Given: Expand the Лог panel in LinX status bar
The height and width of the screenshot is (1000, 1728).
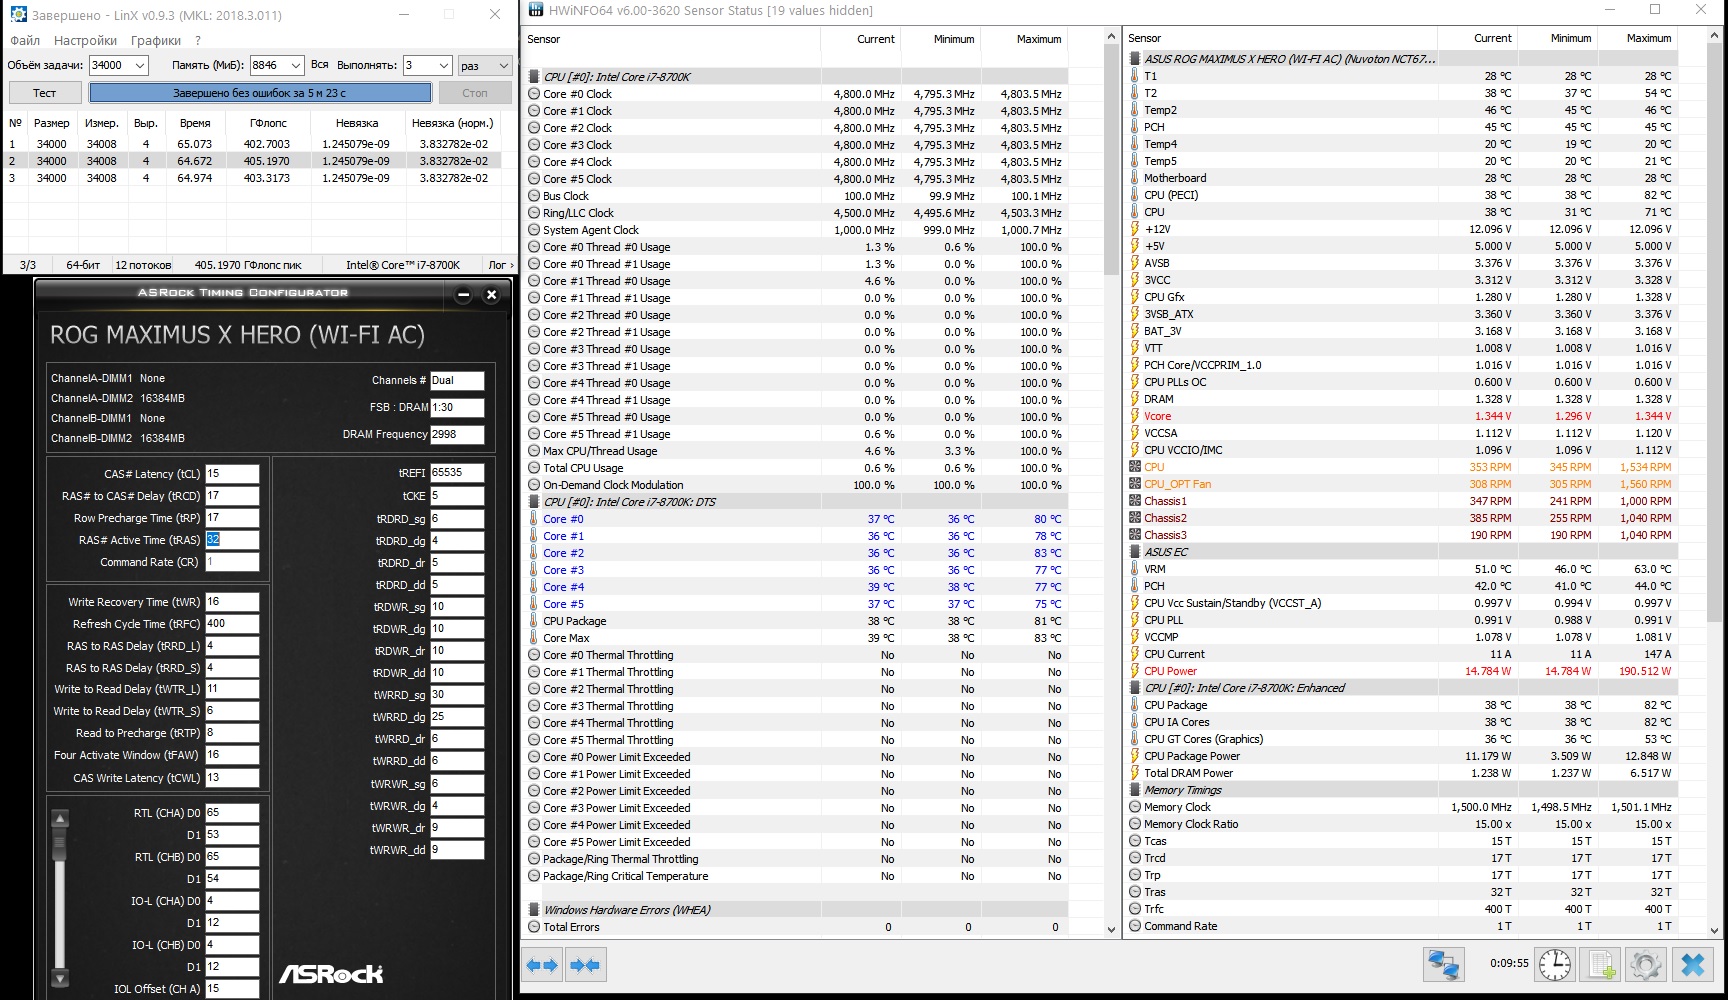Looking at the screenshot, I should click(501, 265).
